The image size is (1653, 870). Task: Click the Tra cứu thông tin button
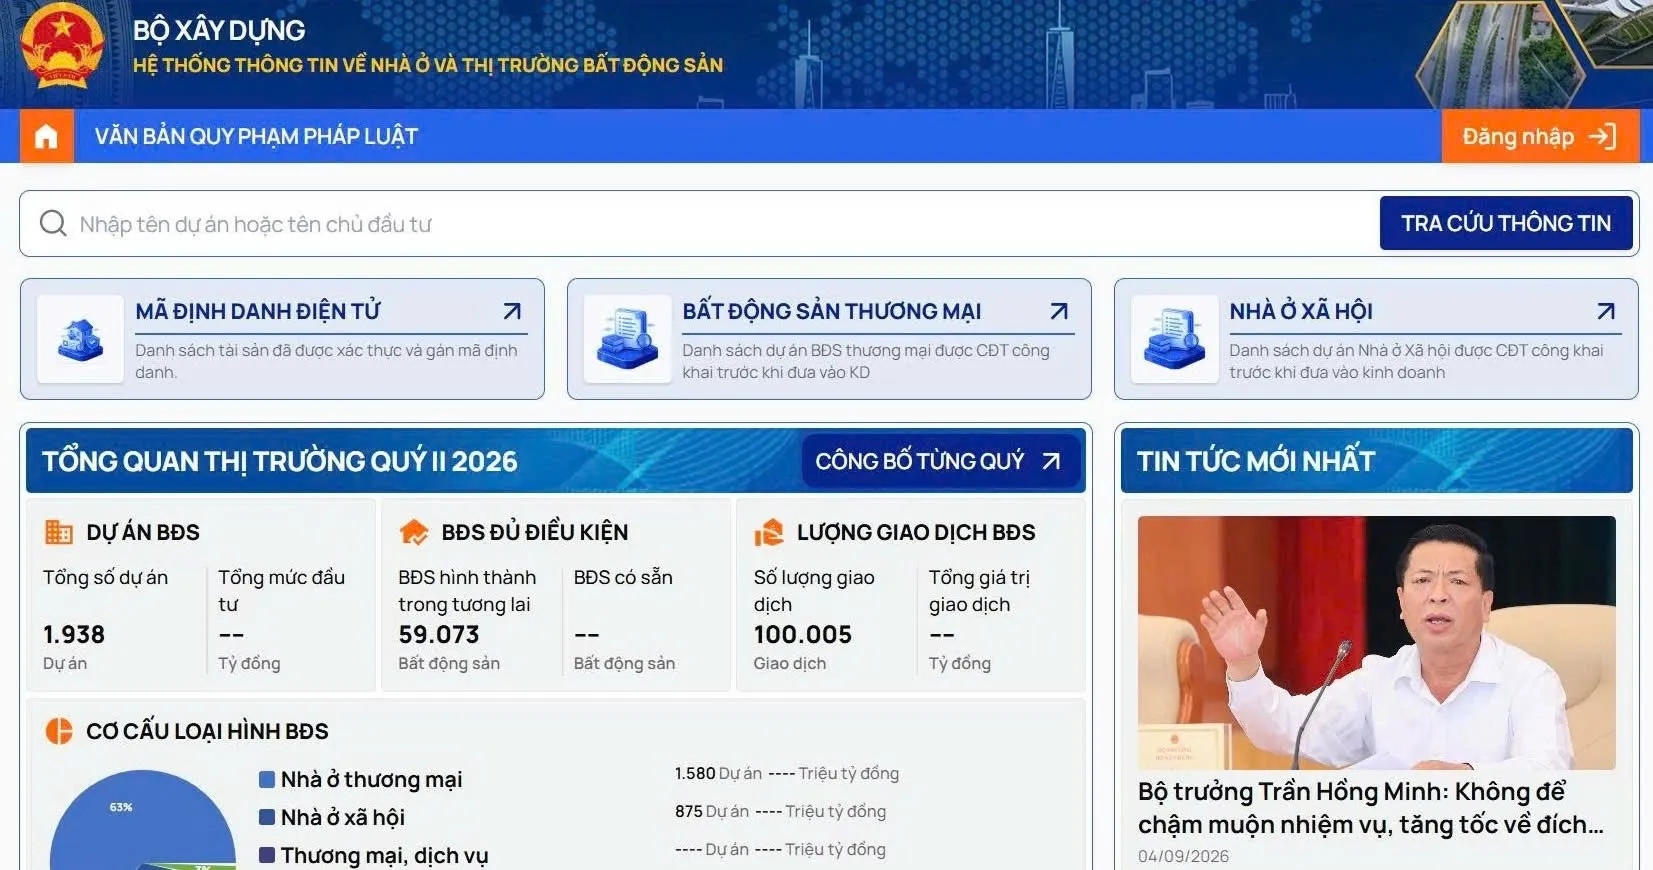[1506, 223]
